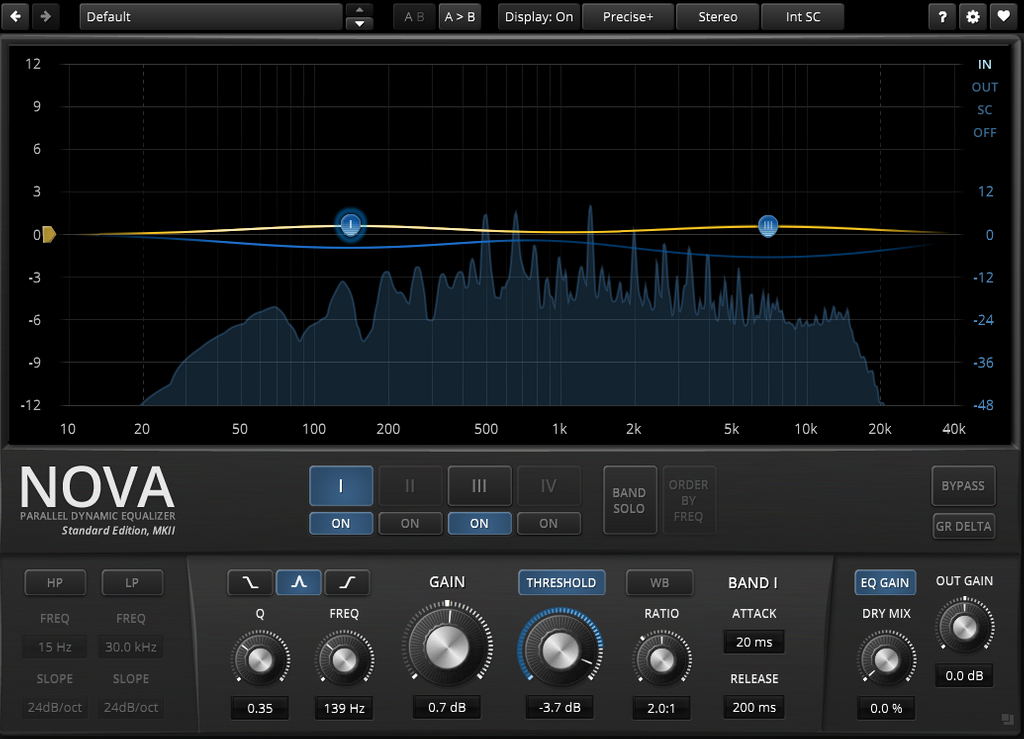1024x739 pixels.
Task: Toggle band III ON switch
Action: [x=479, y=524]
